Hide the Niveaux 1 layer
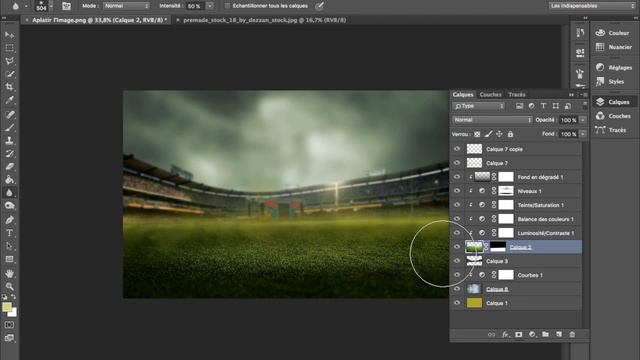Viewport: 640px width, 360px height. 457,191
